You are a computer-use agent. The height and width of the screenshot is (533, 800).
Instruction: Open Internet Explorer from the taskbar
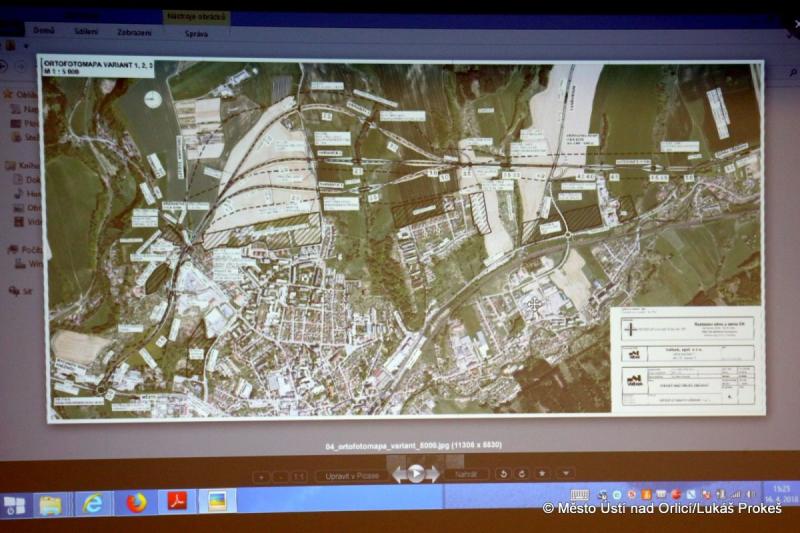[94, 503]
